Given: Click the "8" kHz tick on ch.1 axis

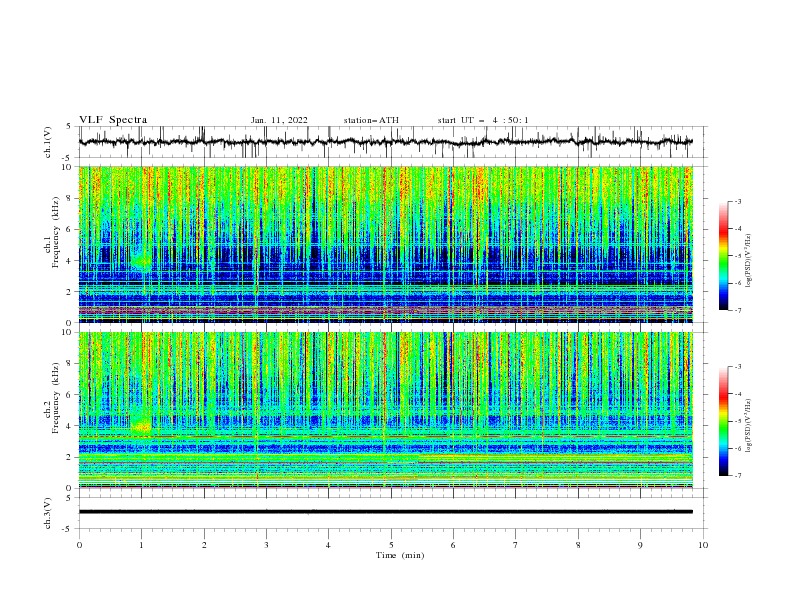Looking at the screenshot, I should pos(70,198).
